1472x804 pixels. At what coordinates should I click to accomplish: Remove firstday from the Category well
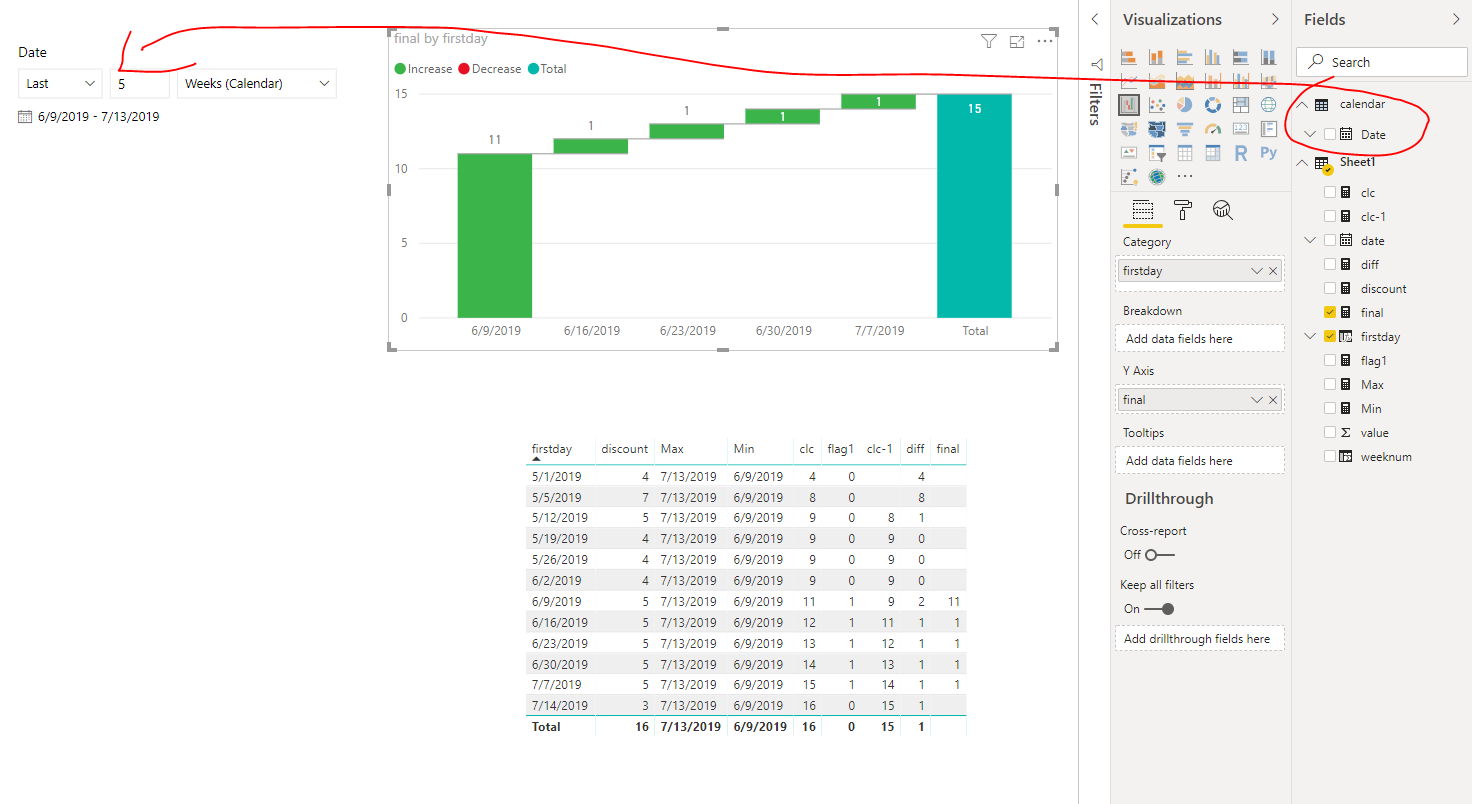click(x=1273, y=271)
